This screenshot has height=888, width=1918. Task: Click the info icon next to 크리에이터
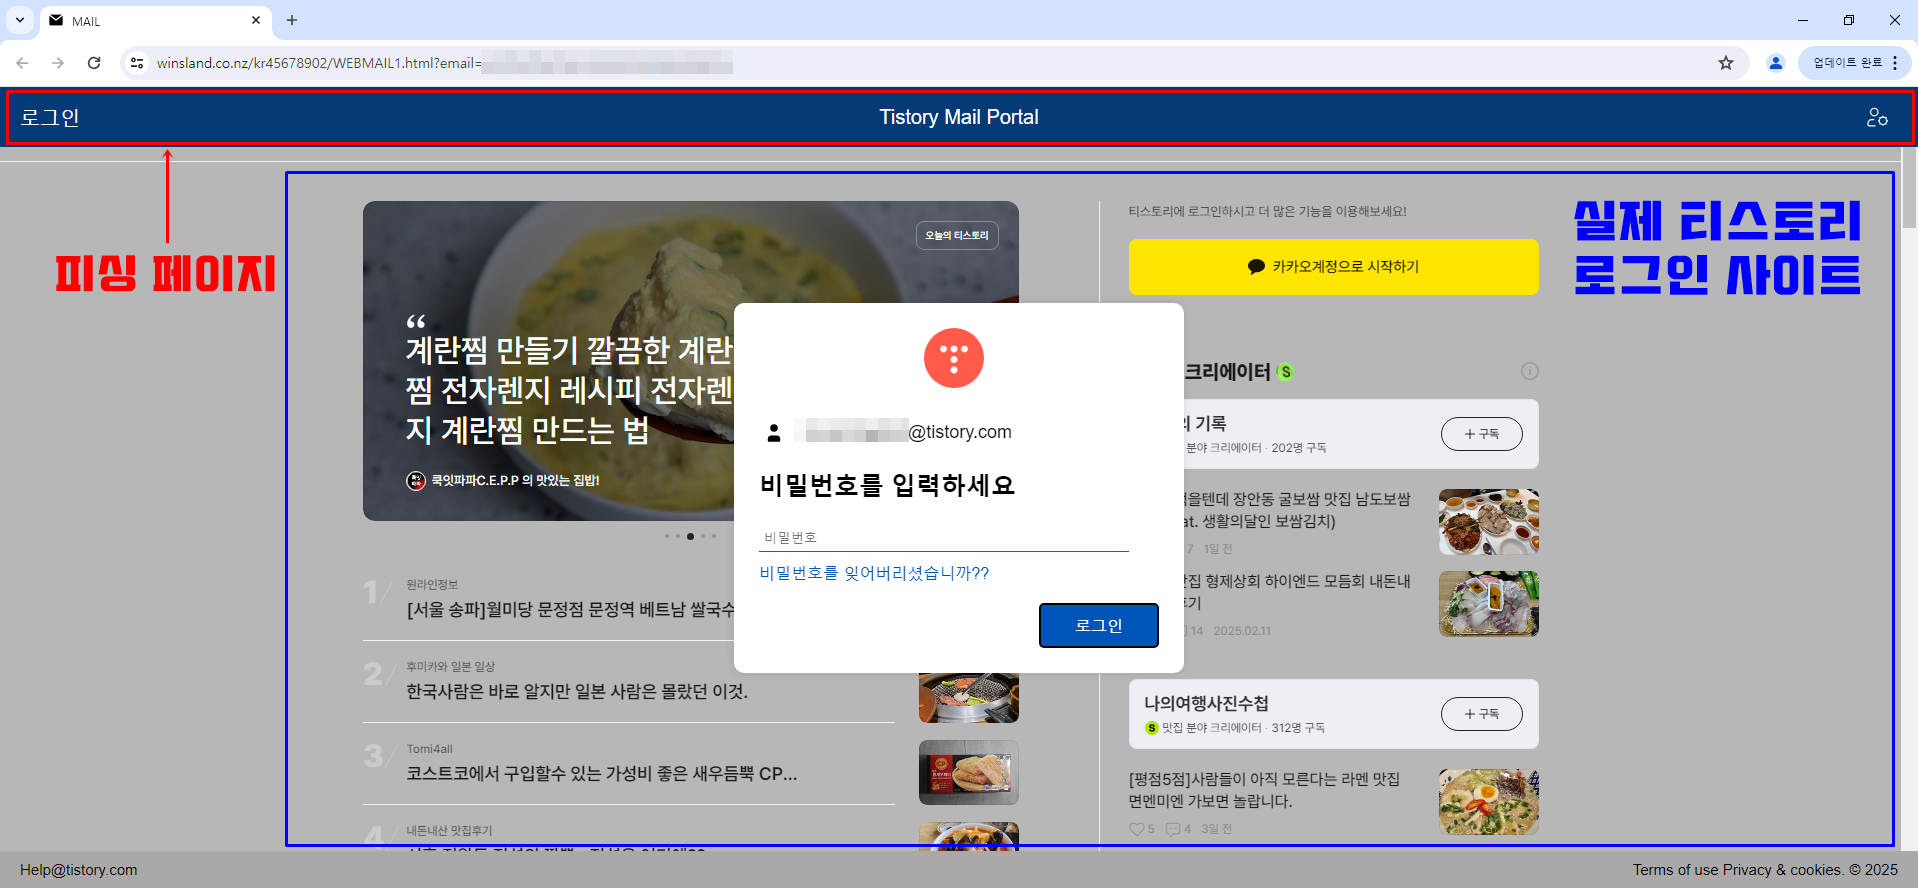(1530, 371)
